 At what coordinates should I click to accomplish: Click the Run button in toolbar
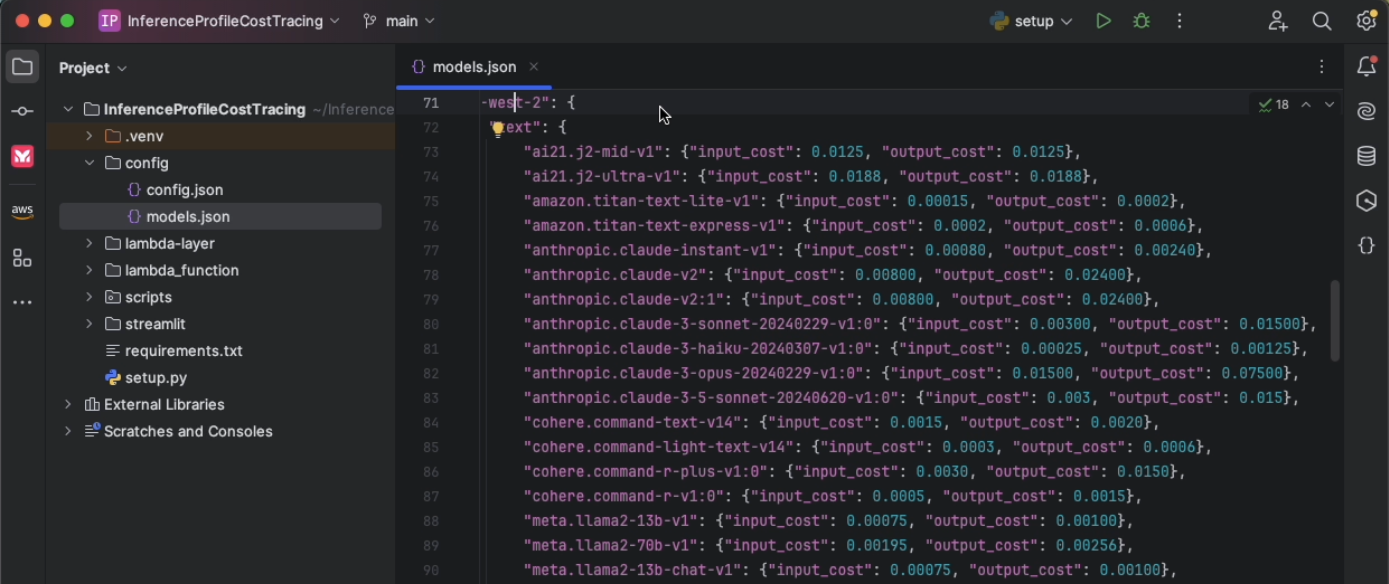(x=1103, y=21)
